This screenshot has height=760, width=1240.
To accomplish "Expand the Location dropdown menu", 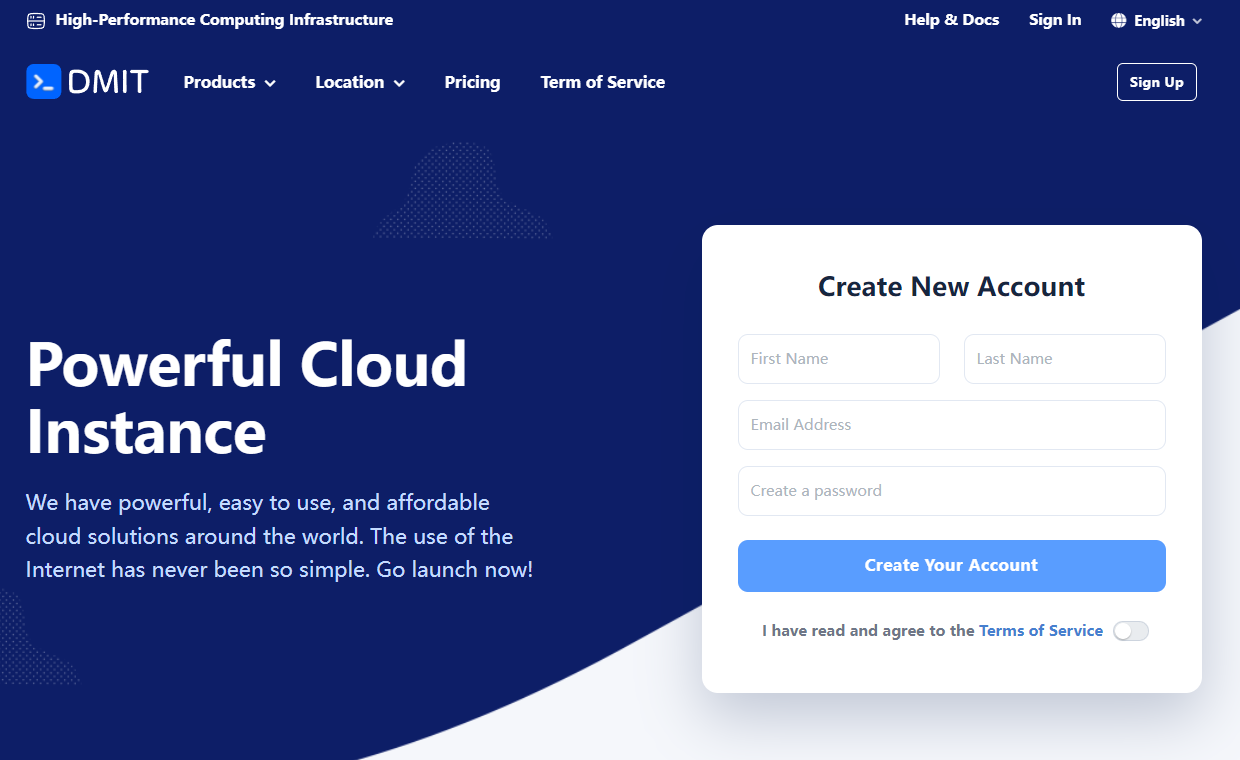I will (x=360, y=82).
